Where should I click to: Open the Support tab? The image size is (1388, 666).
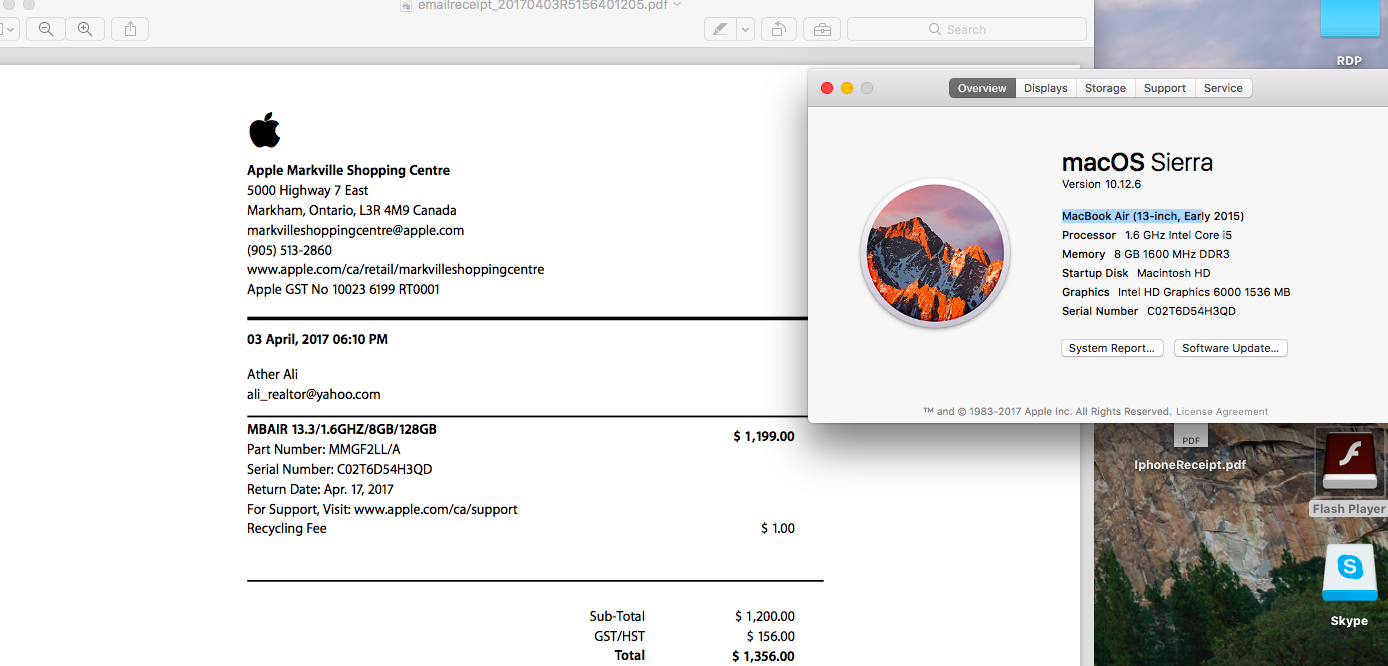1165,88
